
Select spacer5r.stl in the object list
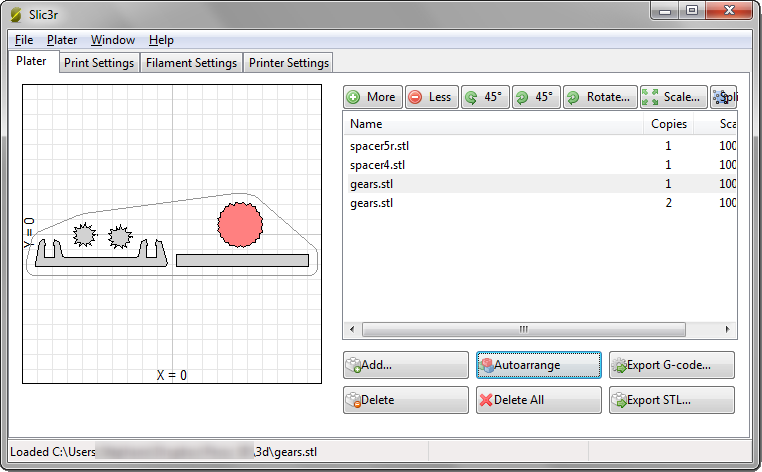[540, 146]
